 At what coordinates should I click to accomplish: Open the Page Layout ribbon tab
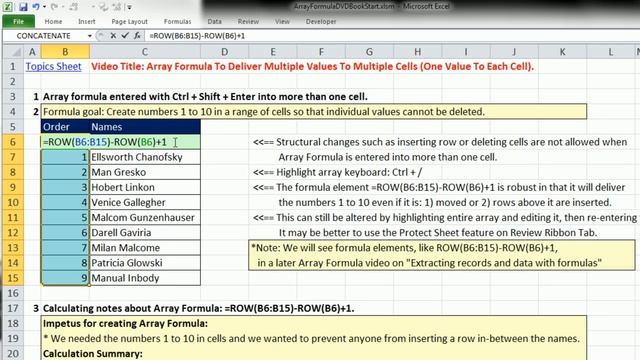point(129,21)
